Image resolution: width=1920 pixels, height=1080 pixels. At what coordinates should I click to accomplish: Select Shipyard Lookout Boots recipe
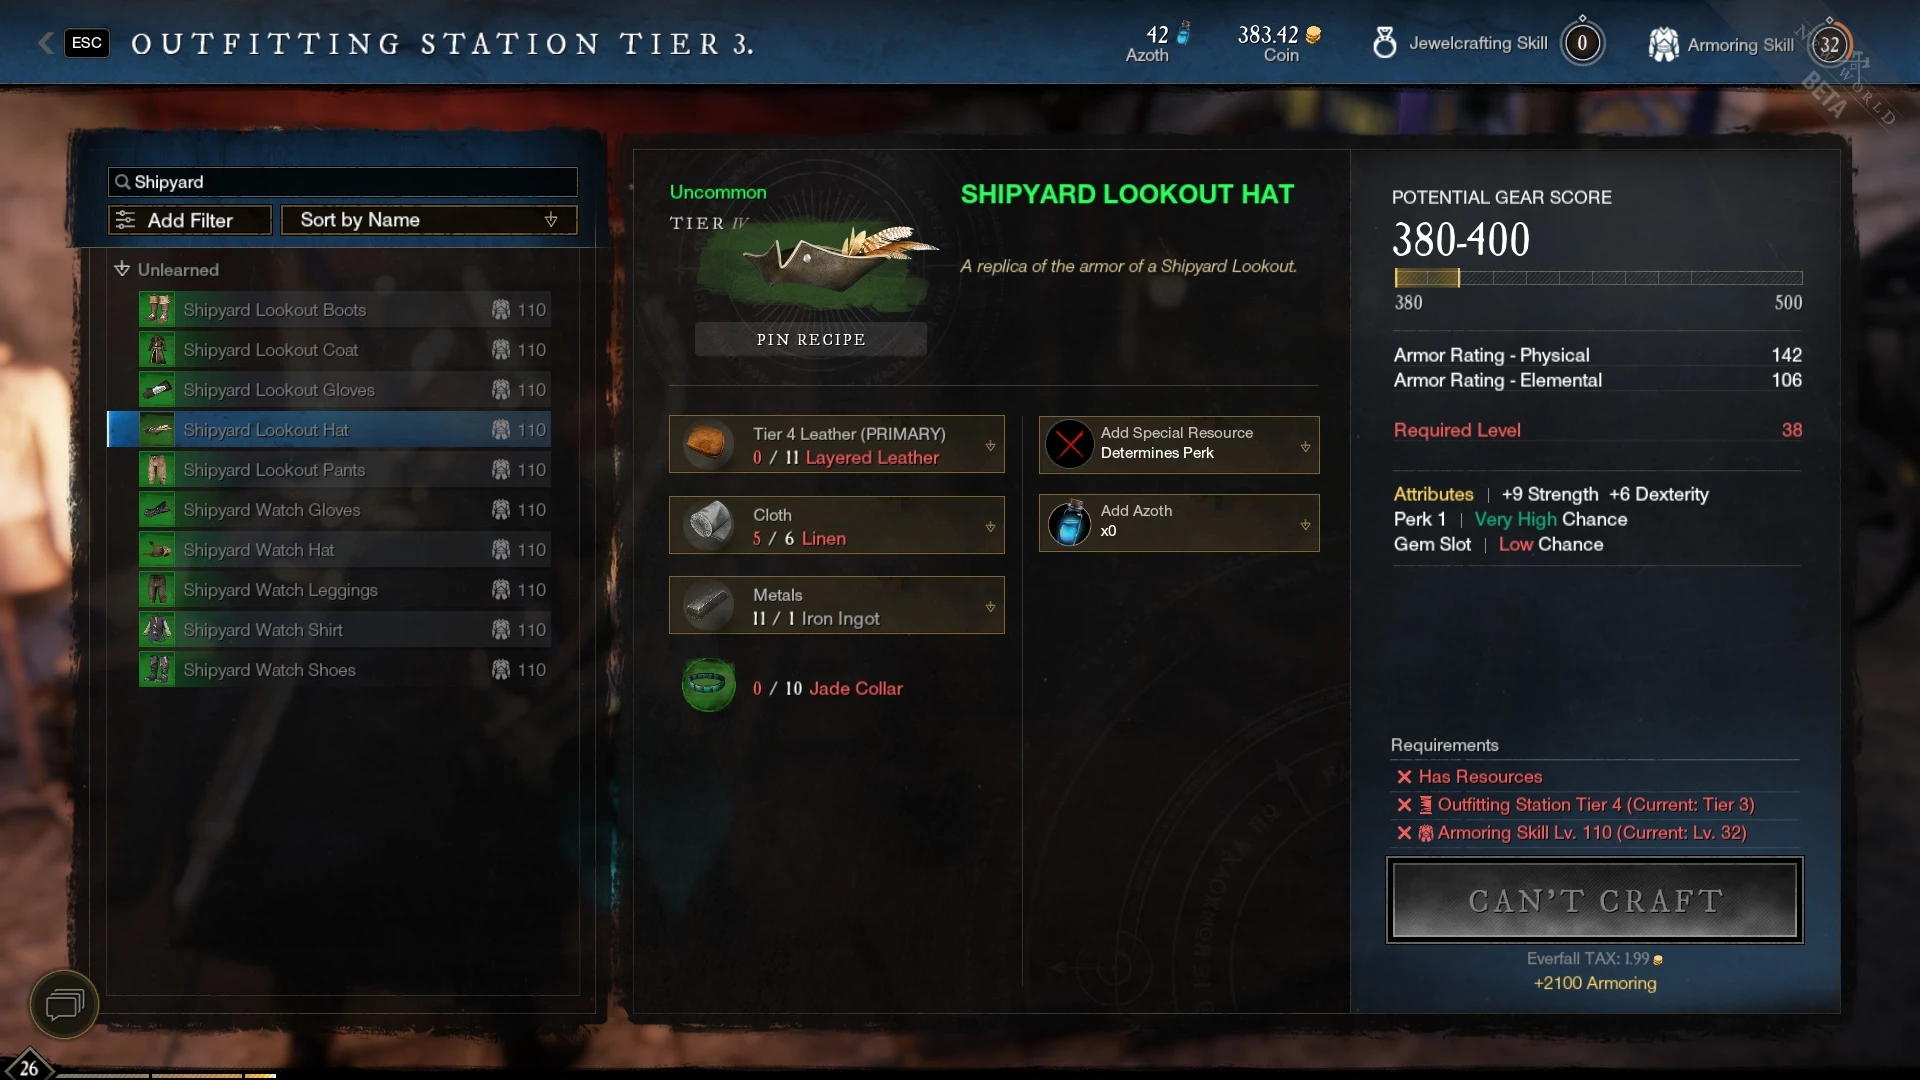point(344,310)
